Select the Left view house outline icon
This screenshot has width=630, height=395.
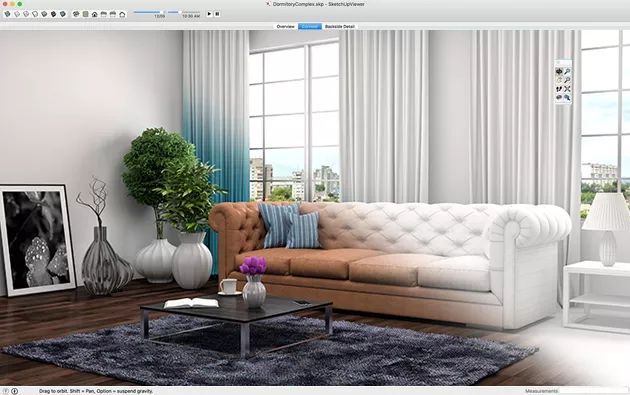click(x=122, y=14)
